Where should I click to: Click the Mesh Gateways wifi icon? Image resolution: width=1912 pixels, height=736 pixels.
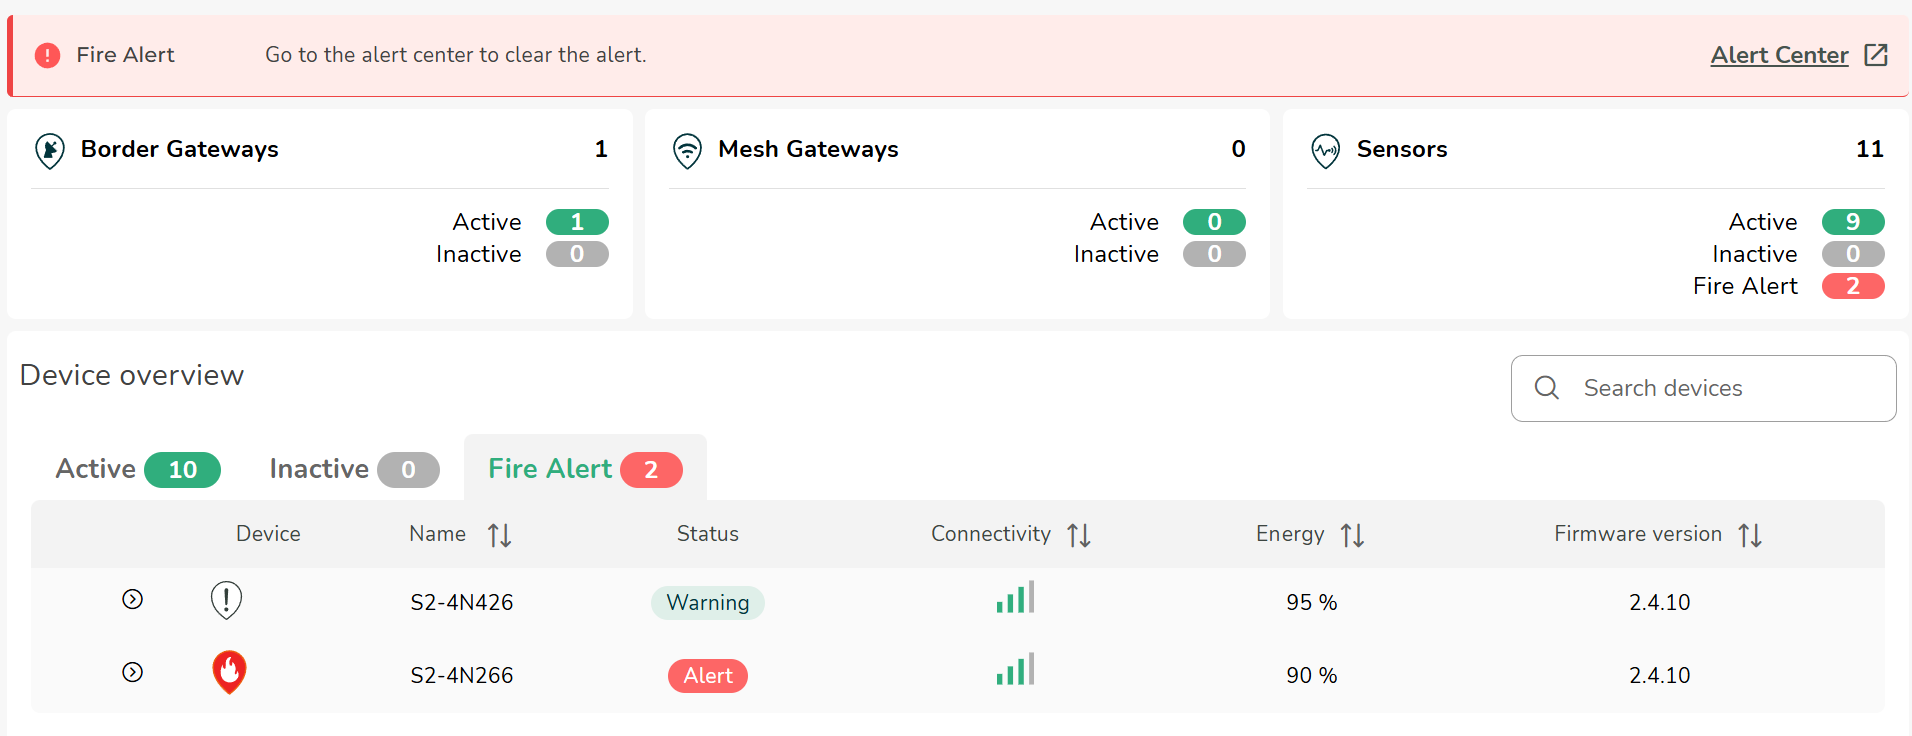tap(687, 150)
